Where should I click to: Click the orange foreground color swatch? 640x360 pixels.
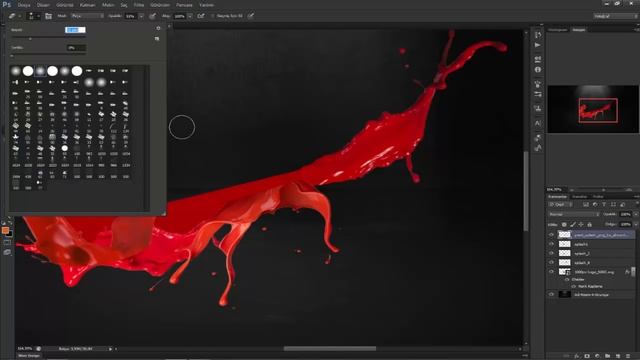click(x=5, y=230)
